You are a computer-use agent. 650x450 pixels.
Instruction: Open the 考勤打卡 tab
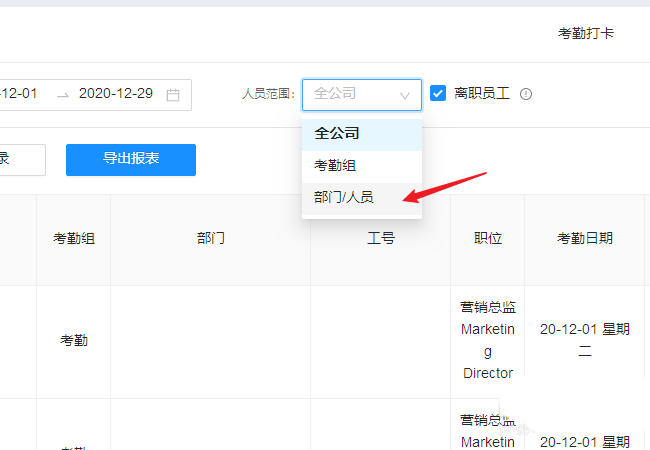[x=585, y=33]
